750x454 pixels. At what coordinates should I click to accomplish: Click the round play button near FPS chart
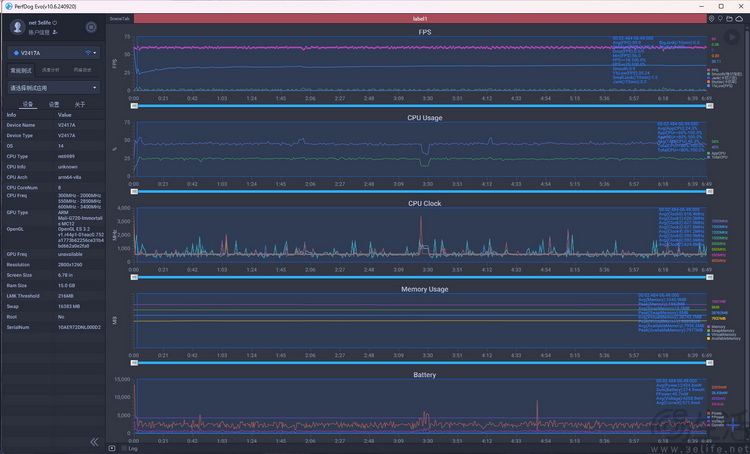(x=731, y=37)
